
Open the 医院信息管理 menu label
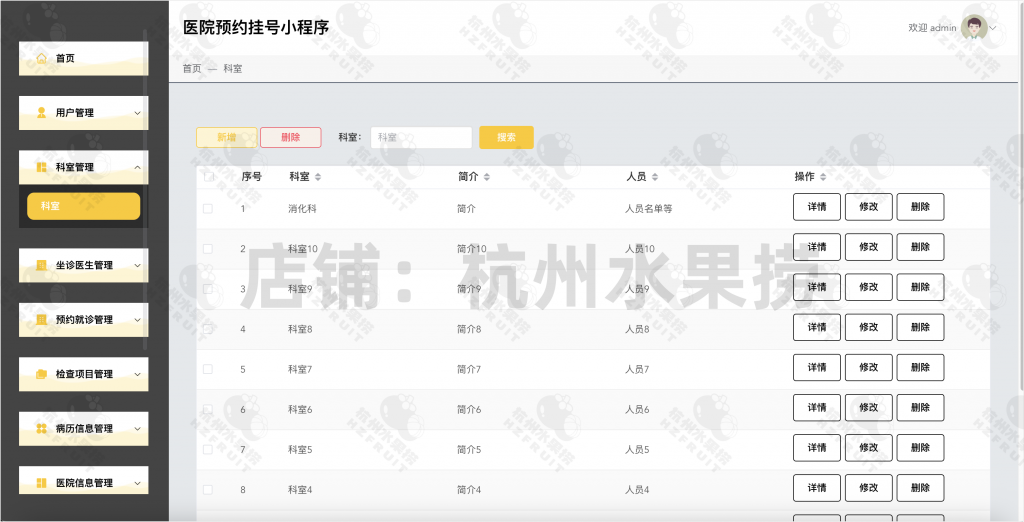pyautogui.click(x=84, y=483)
